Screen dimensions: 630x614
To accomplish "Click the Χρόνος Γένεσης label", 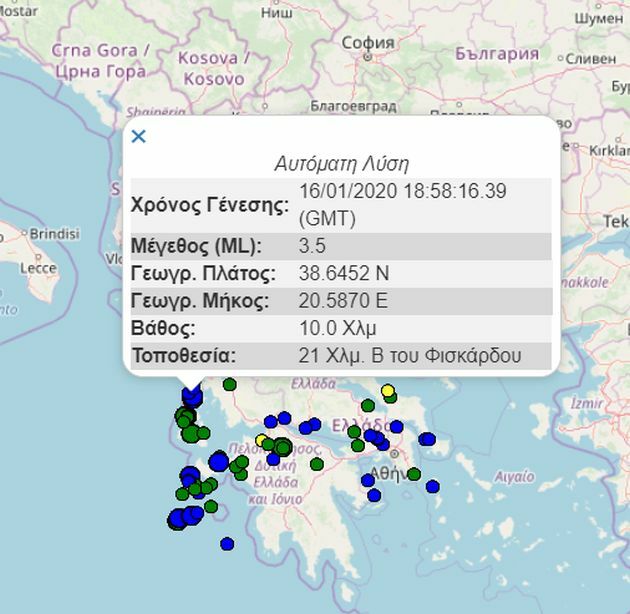I will 210,205.
